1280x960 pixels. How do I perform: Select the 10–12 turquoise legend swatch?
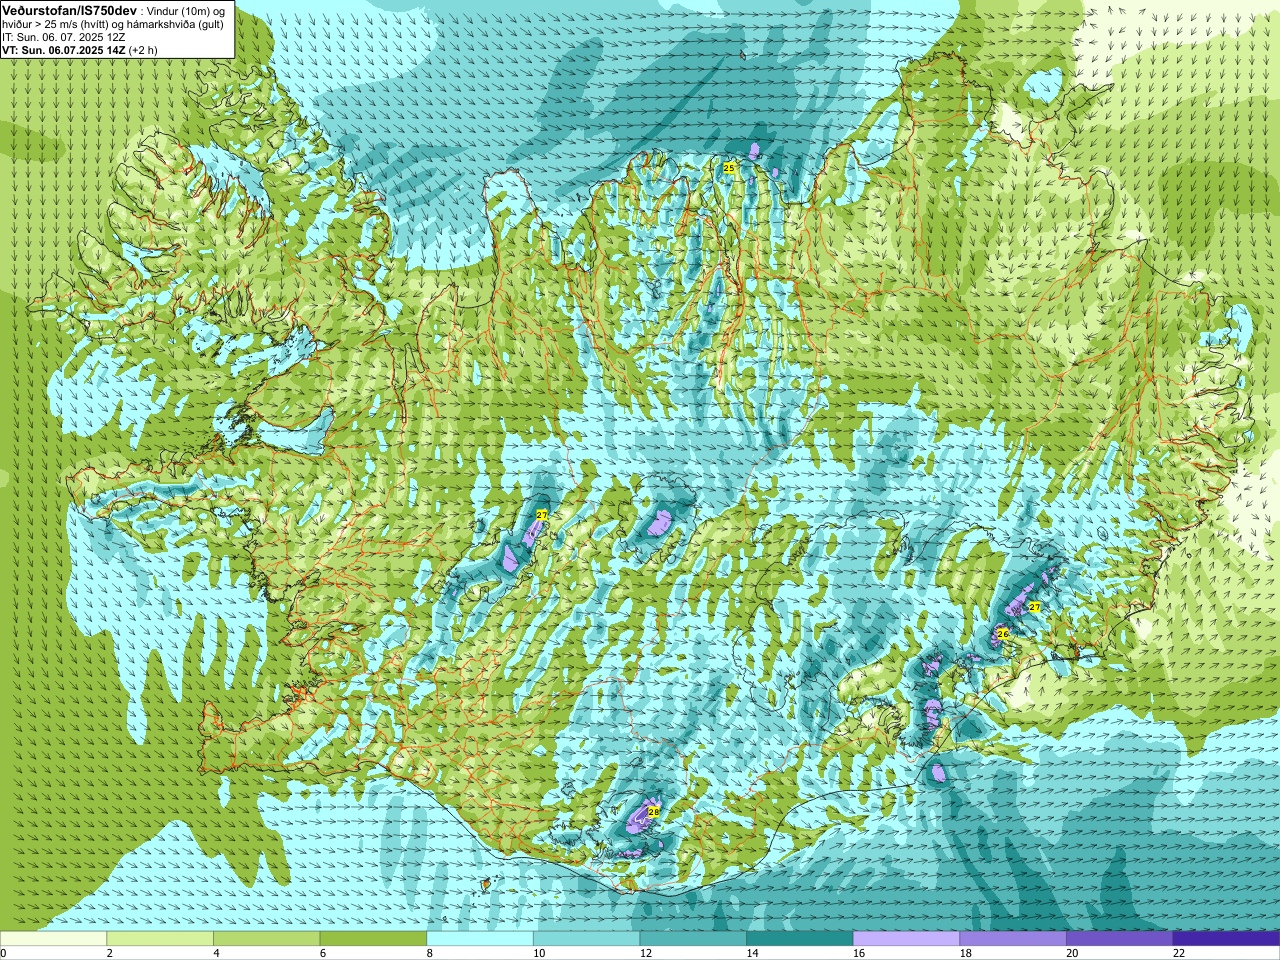586,939
